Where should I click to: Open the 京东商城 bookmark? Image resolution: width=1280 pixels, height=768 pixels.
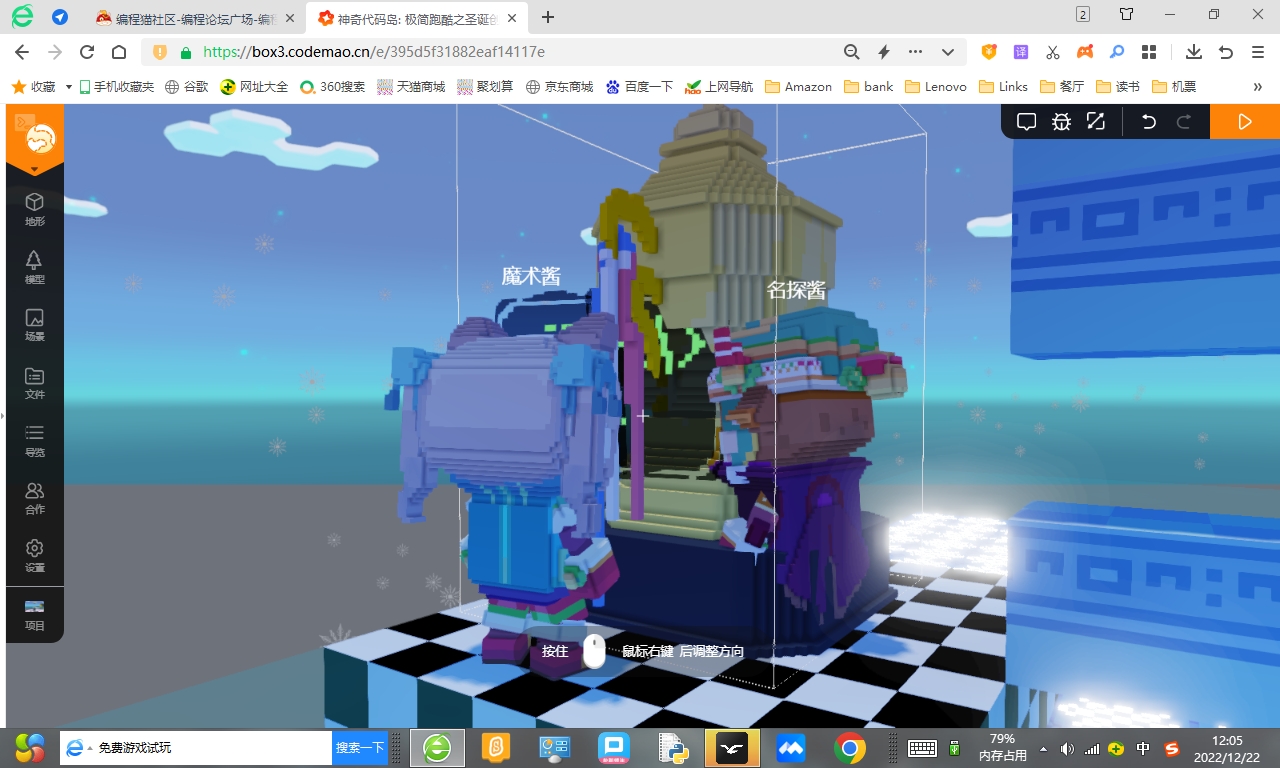[559, 87]
